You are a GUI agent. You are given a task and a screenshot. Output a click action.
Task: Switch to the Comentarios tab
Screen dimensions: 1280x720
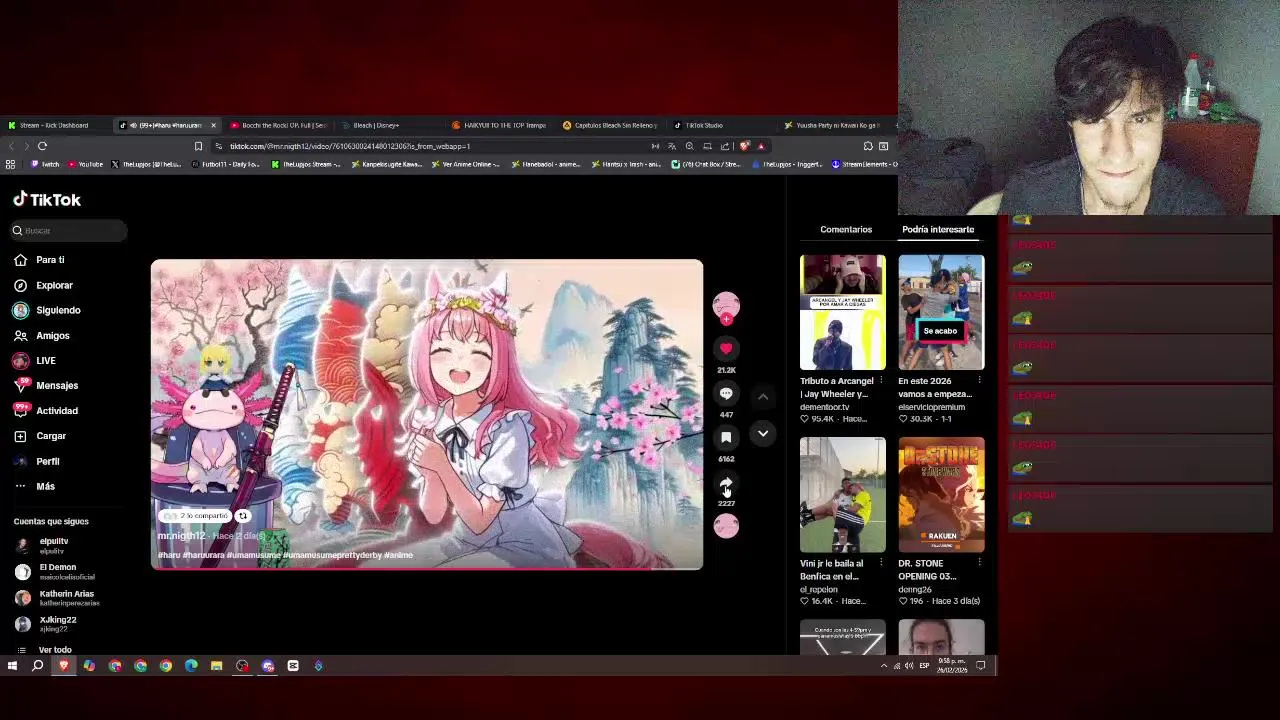point(846,229)
